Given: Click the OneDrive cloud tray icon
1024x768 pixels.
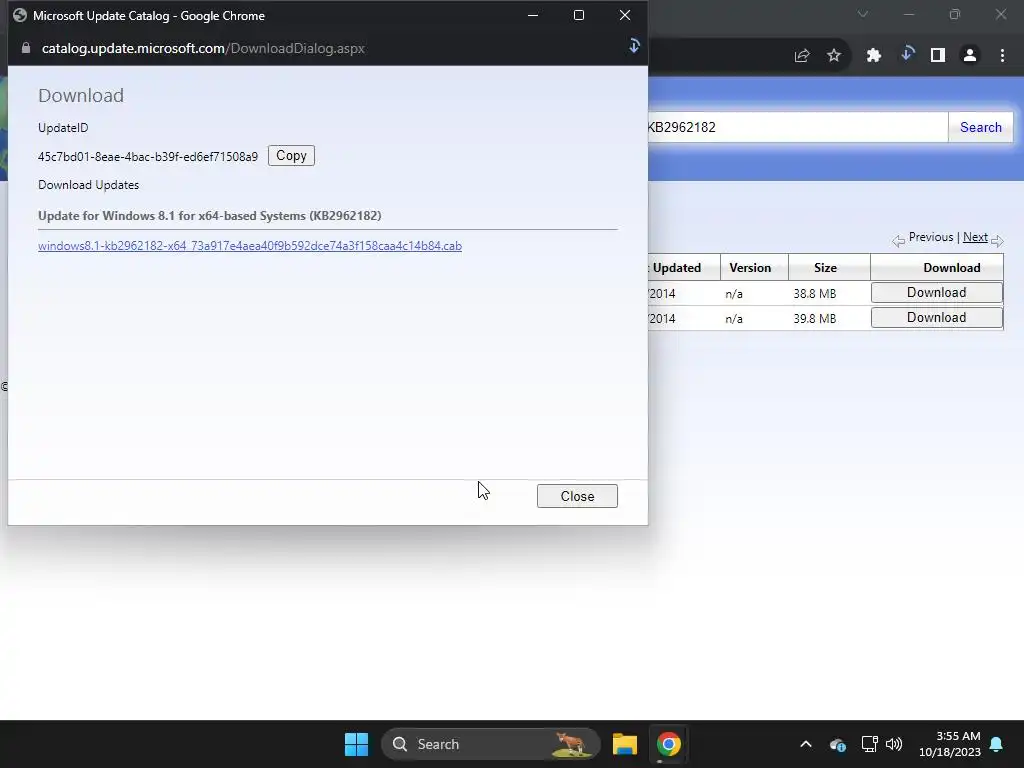Looking at the screenshot, I should pyautogui.click(x=838, y=744).
